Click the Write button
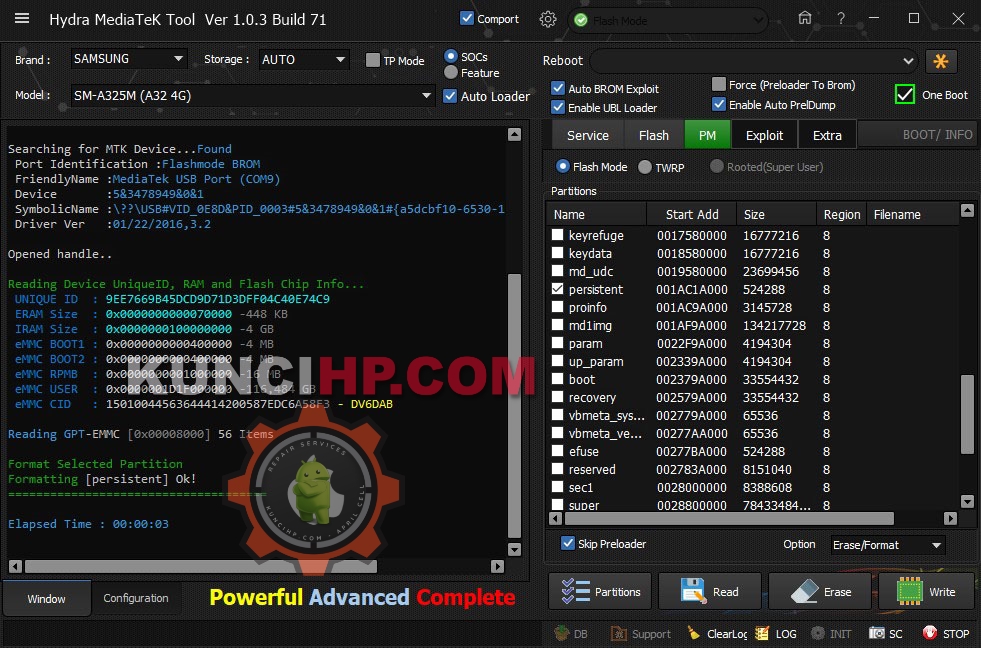The width and height of the screenshot is (981, 648). [x=927, y=591]
